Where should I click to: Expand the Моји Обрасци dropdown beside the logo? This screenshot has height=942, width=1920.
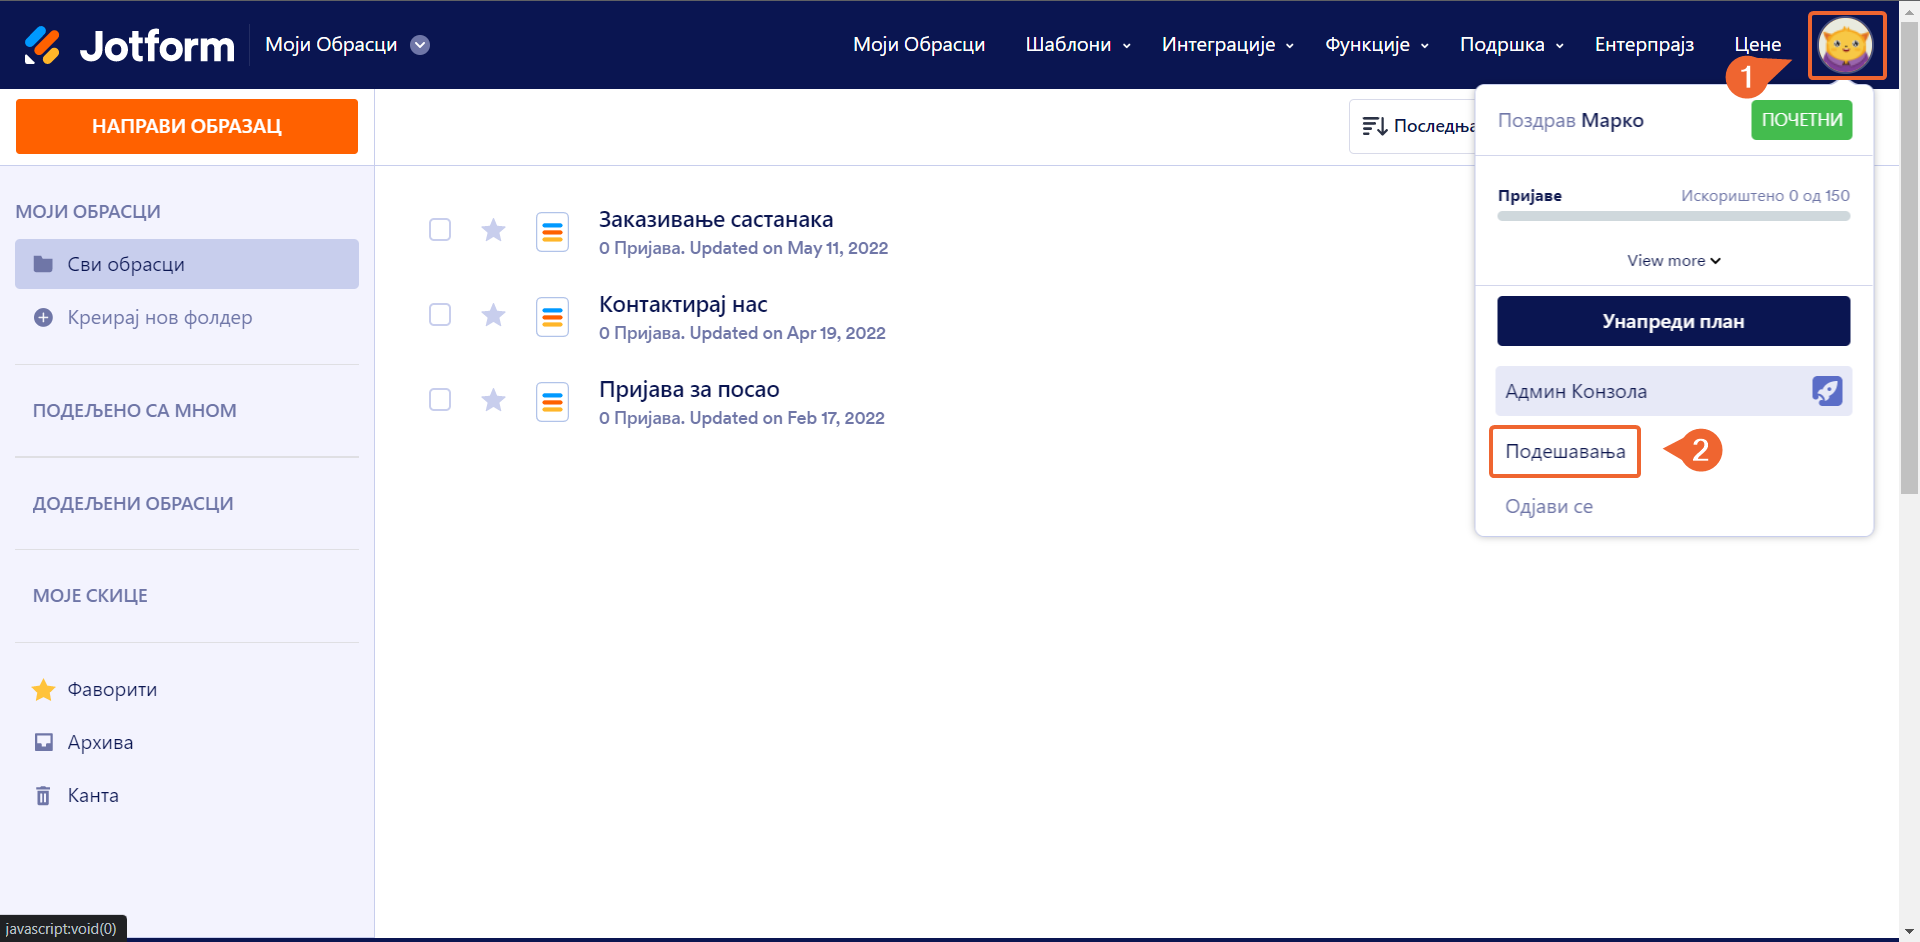click(x=420, y=45)
